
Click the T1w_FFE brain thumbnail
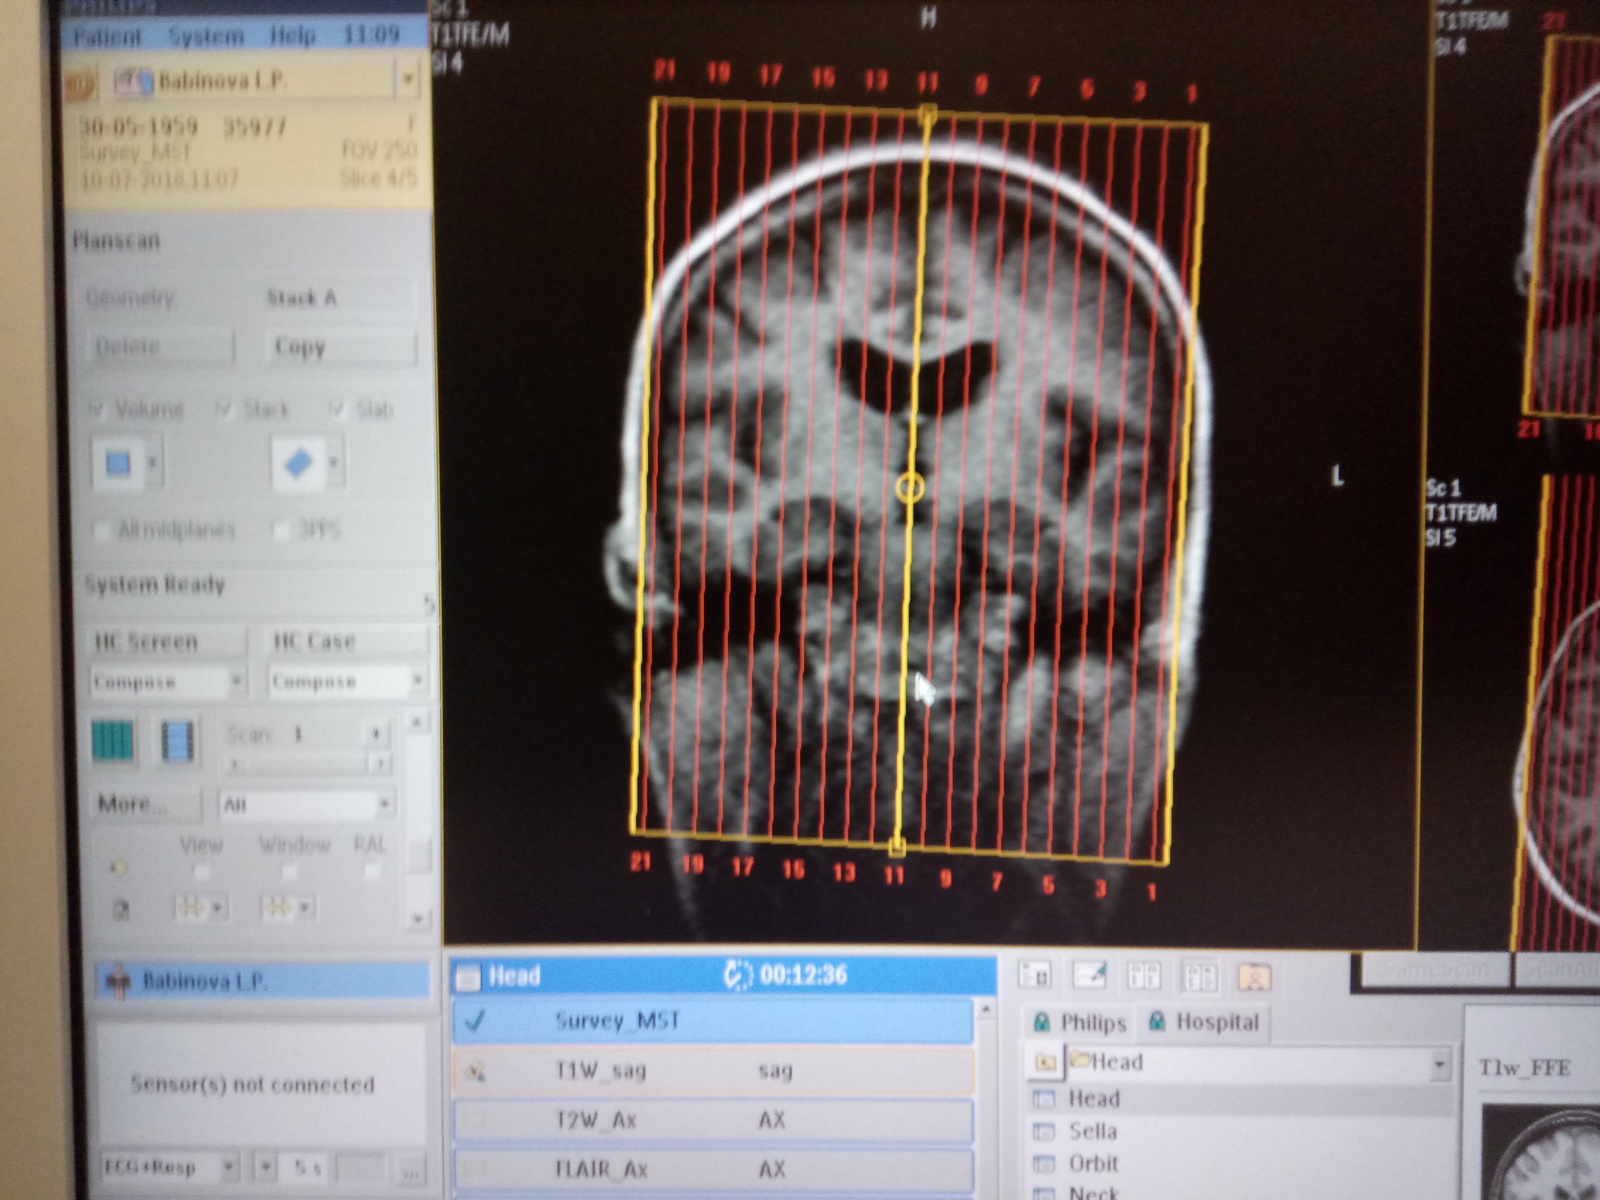1541,1150
